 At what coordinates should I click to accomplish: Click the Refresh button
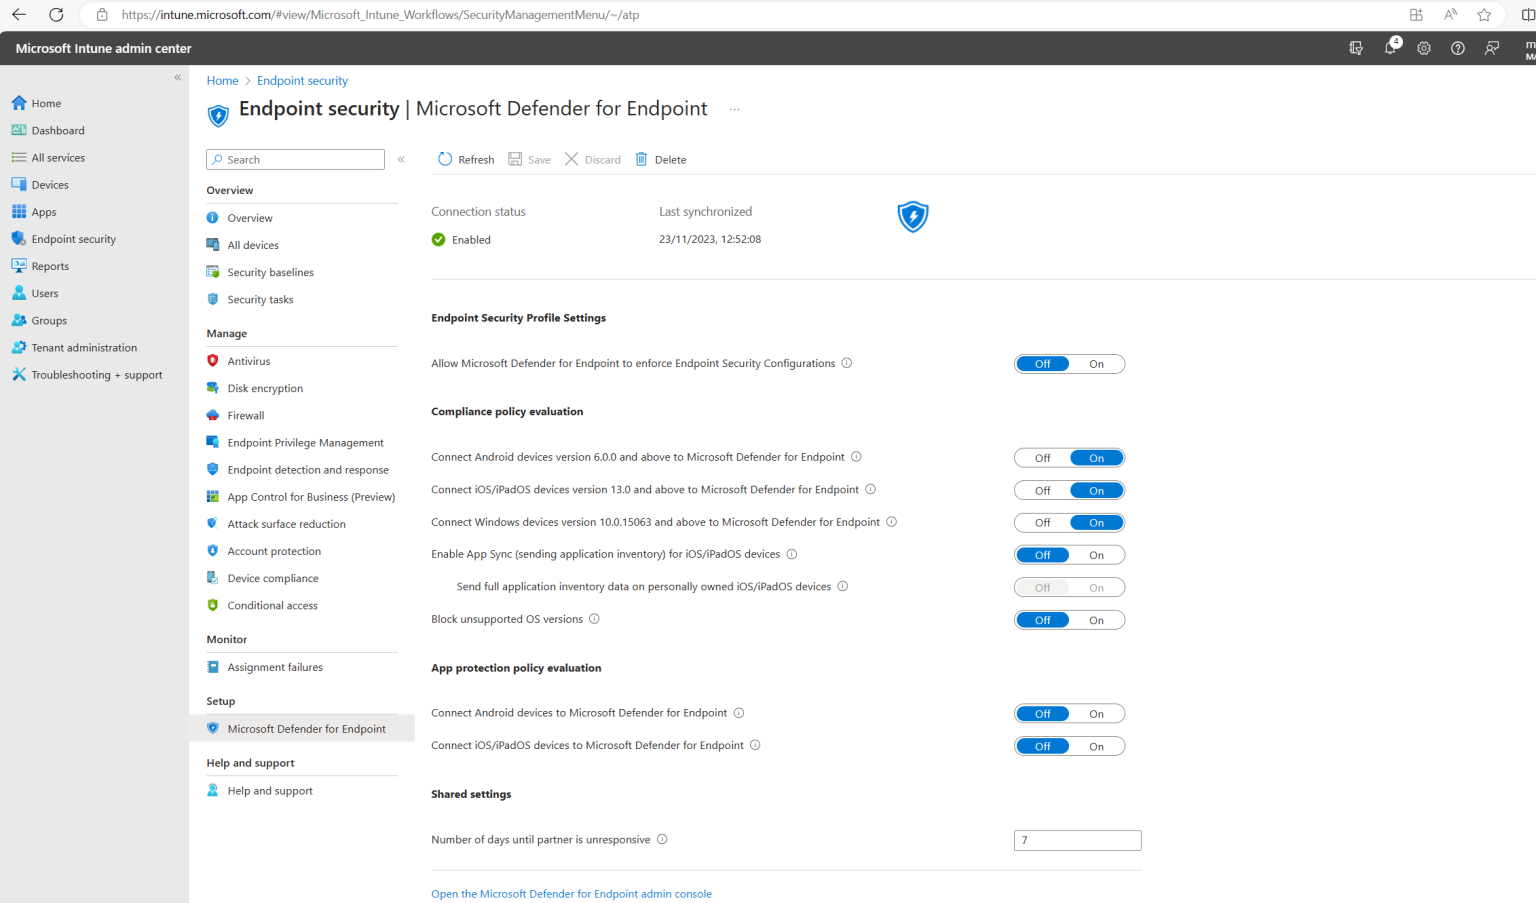click(x=466, y=159)
